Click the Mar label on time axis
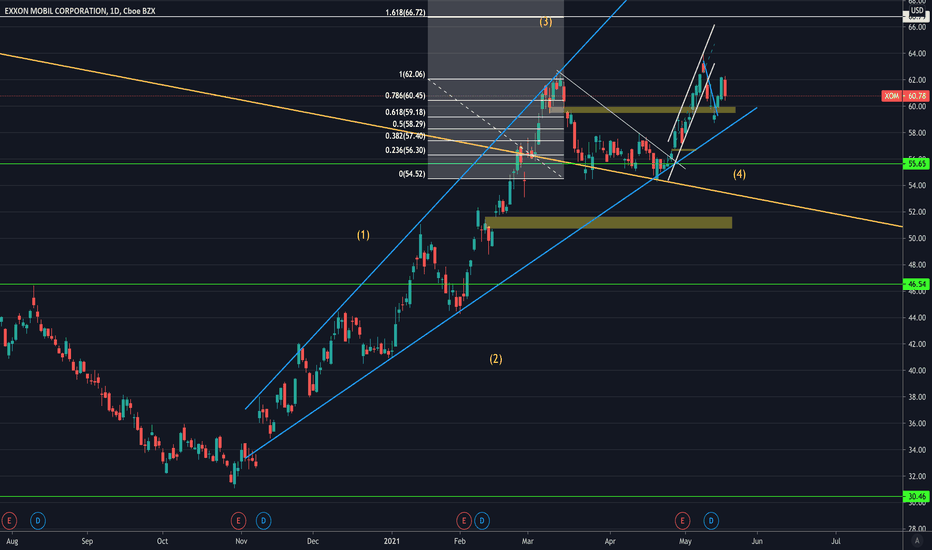This screenshot has width=932, height=550. [x=527, y=541]
